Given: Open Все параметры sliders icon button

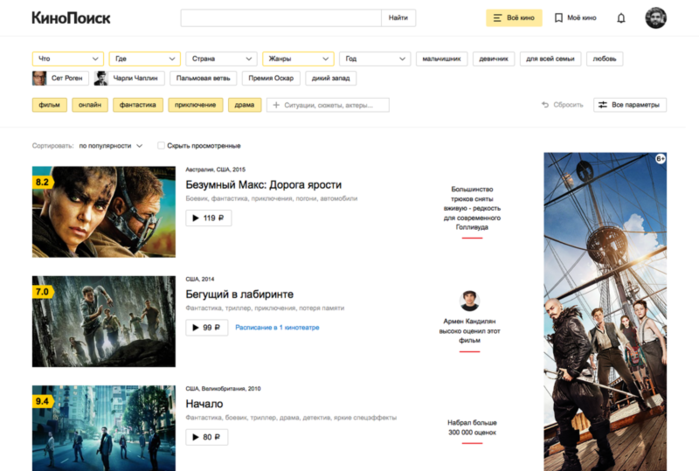Looking at the screenshot, I should tap(629, 105).
